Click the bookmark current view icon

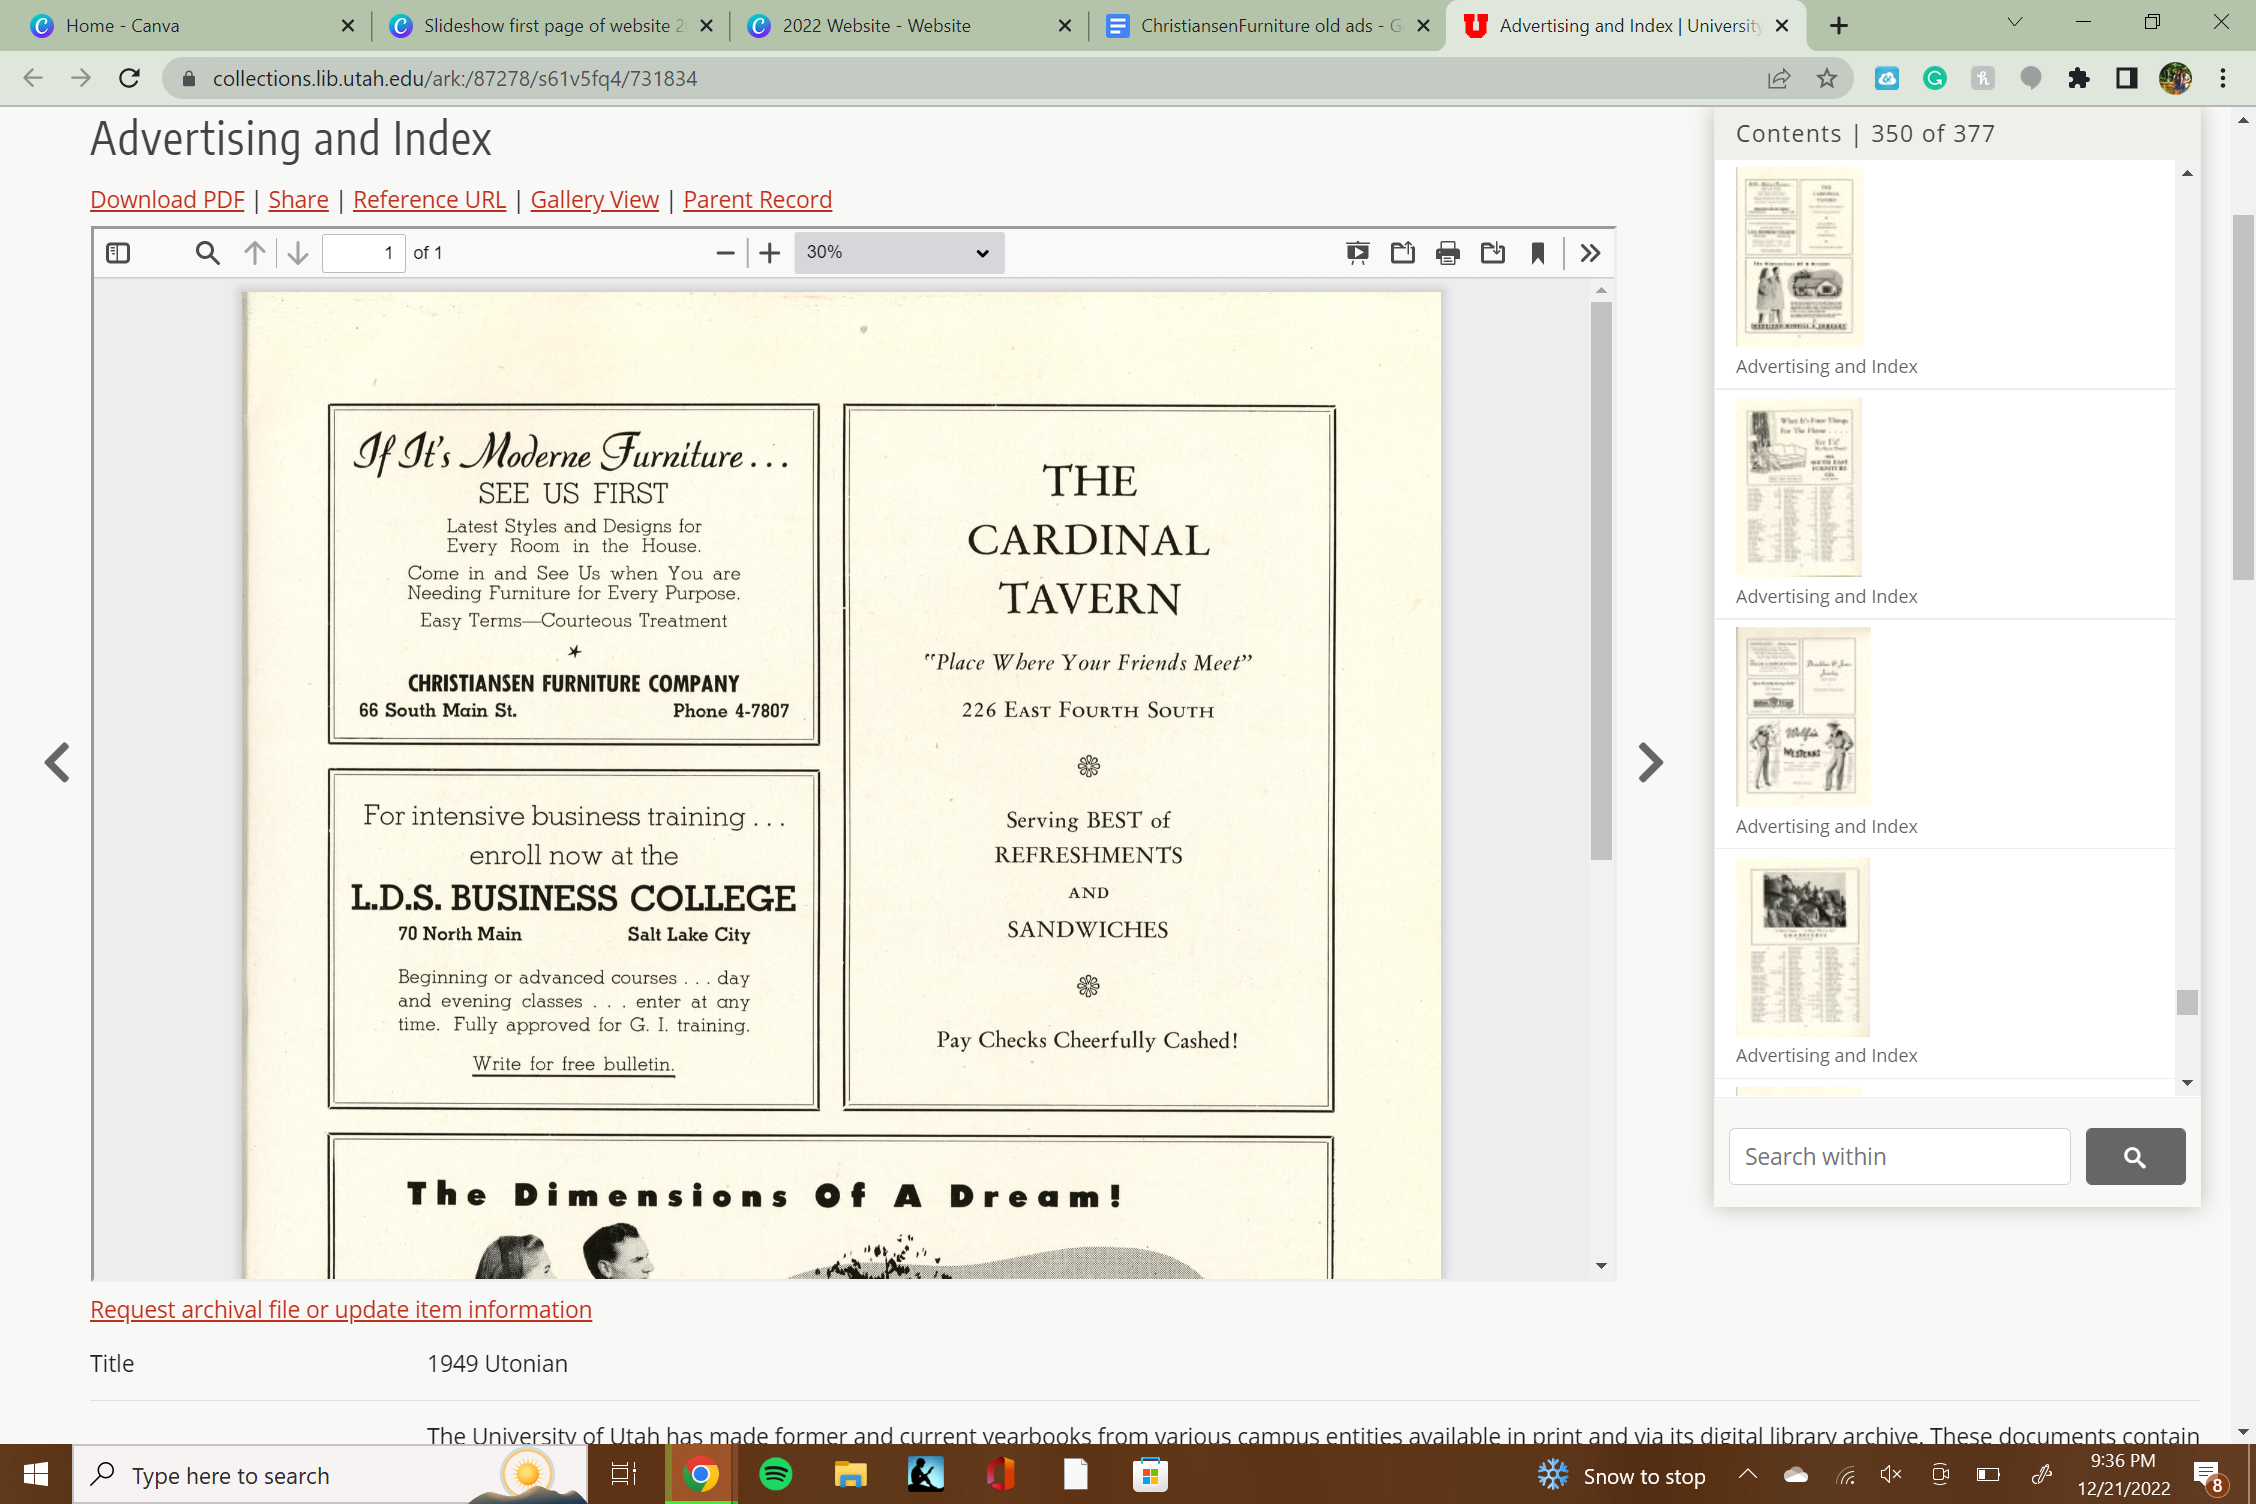coord(1538,253)
